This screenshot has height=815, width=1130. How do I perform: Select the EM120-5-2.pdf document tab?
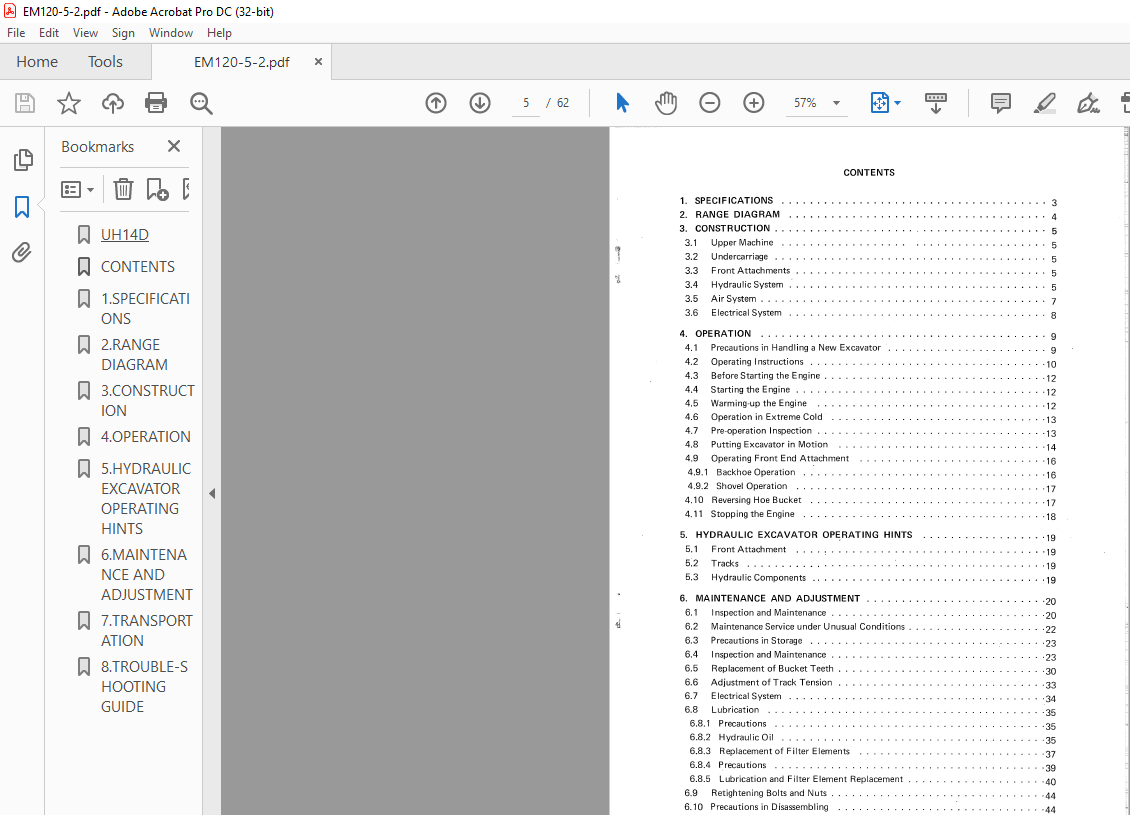241,62
